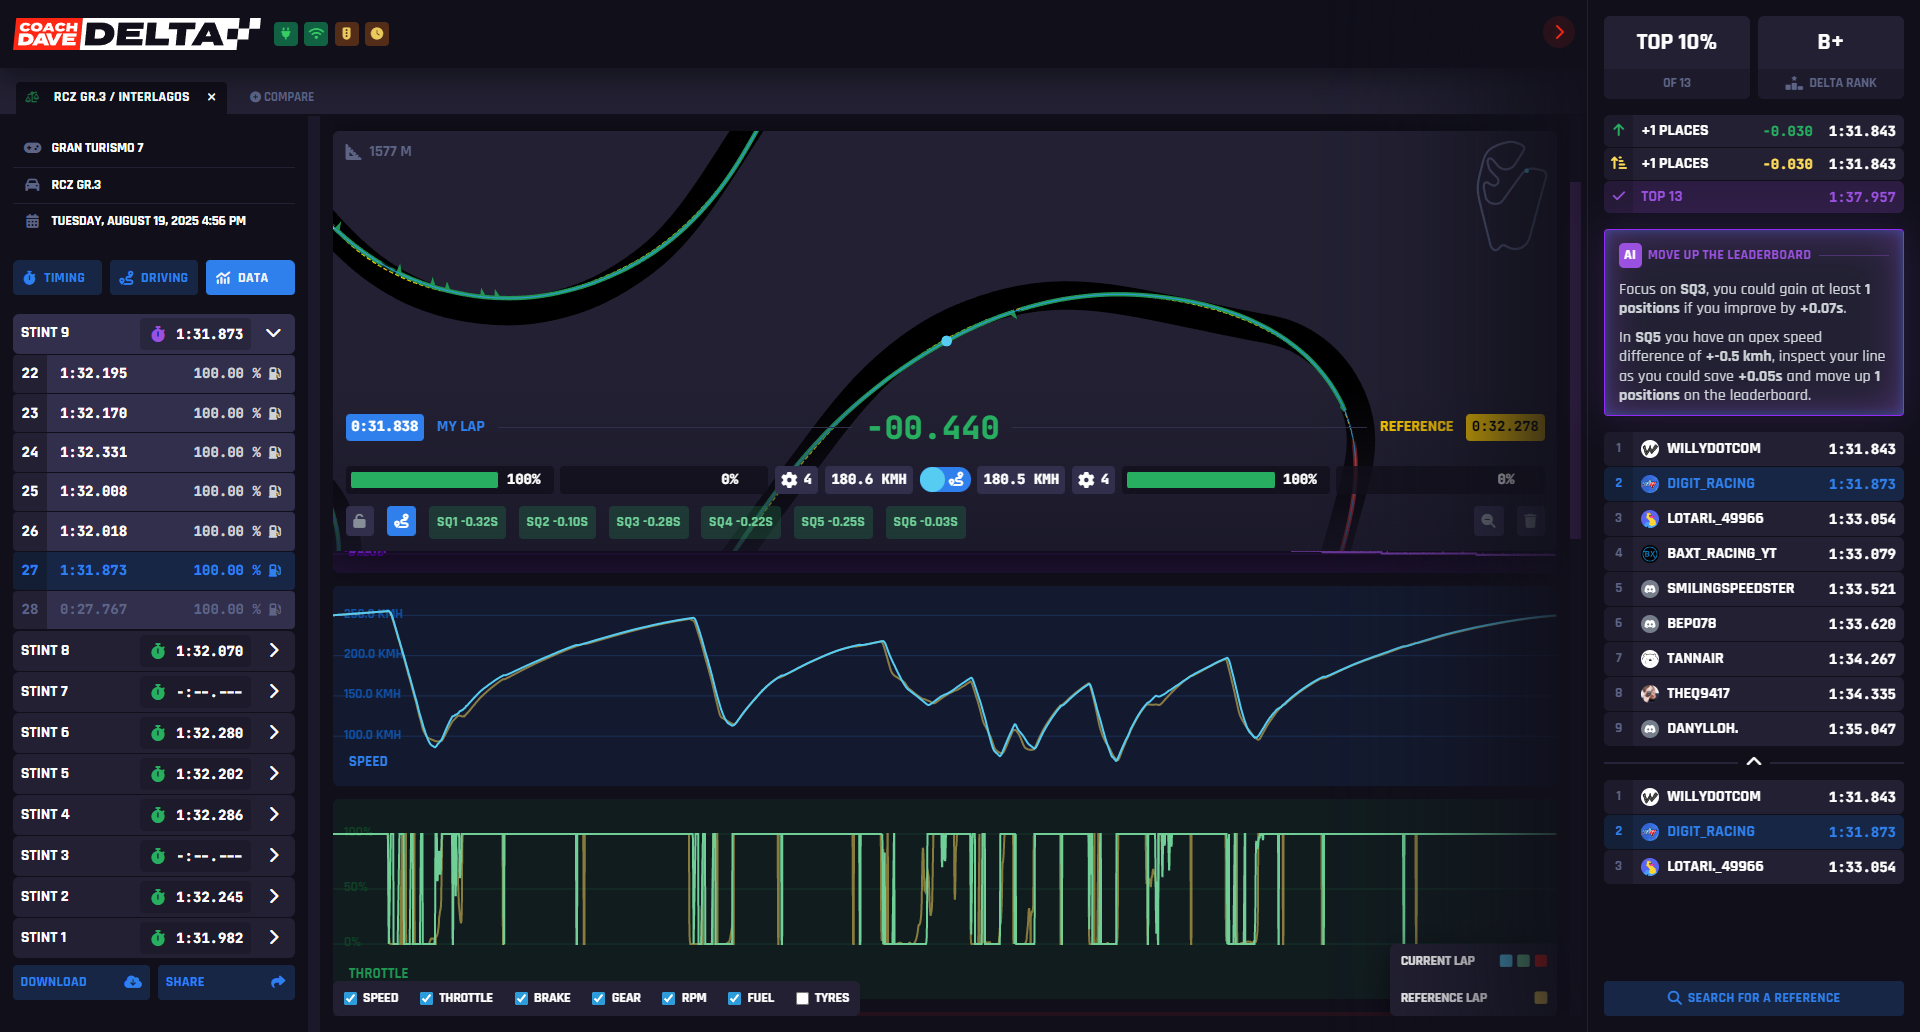
Task: Click the distance ruler icon at 1577 M
Action: 353,152
